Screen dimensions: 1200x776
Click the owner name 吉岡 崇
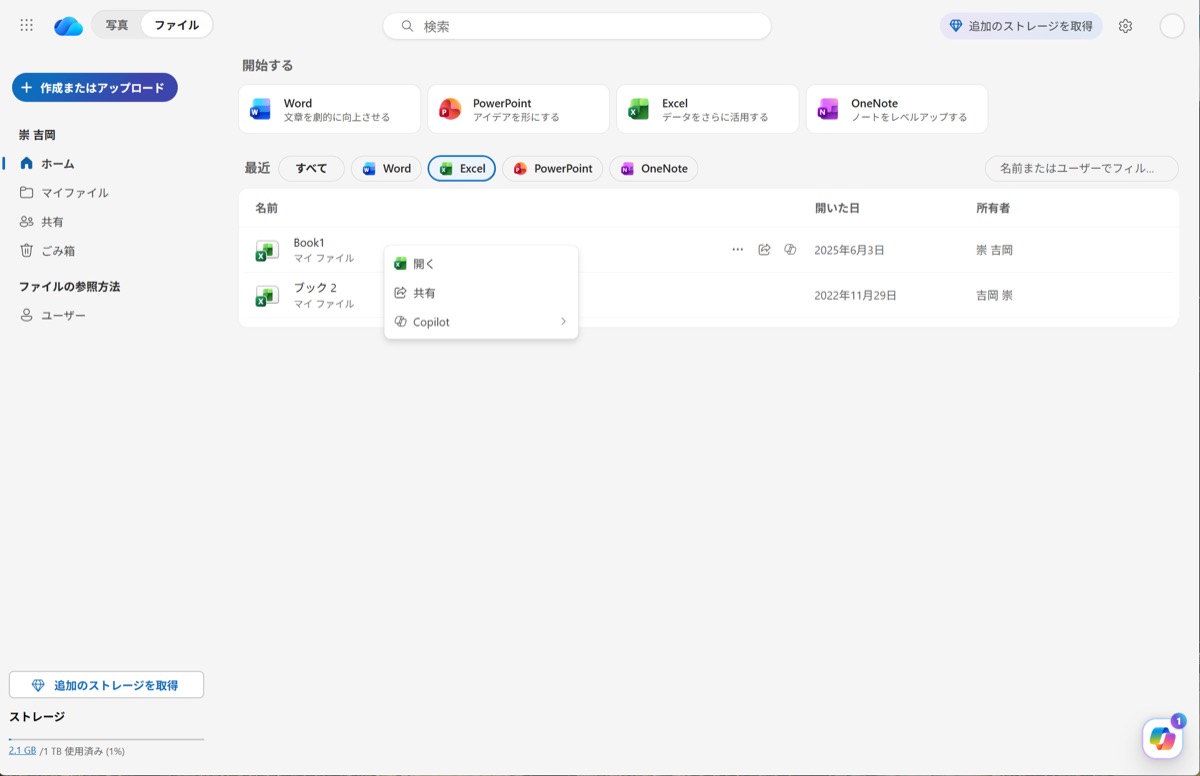994,295
